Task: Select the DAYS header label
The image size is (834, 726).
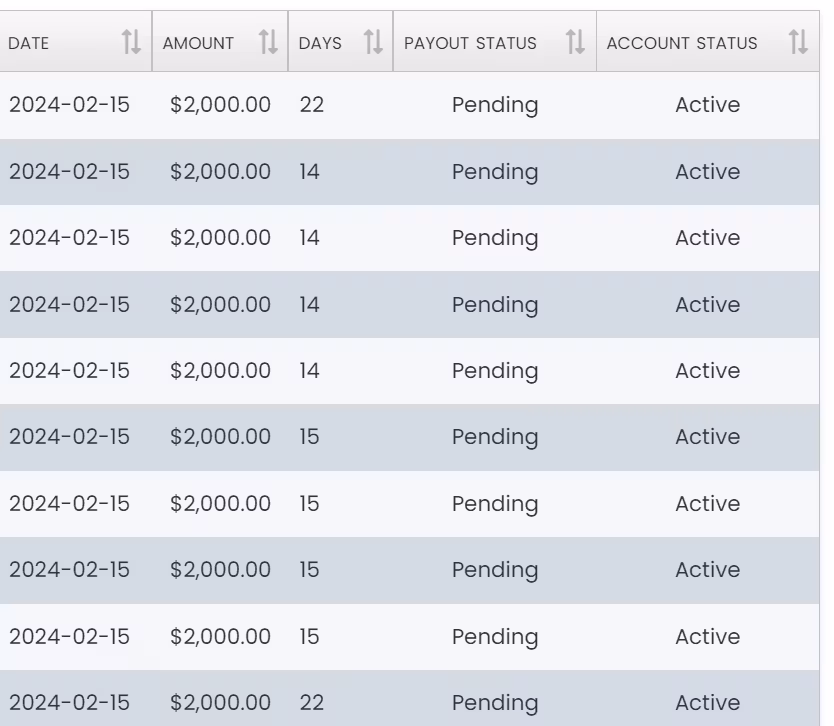Action: [320, 44]
